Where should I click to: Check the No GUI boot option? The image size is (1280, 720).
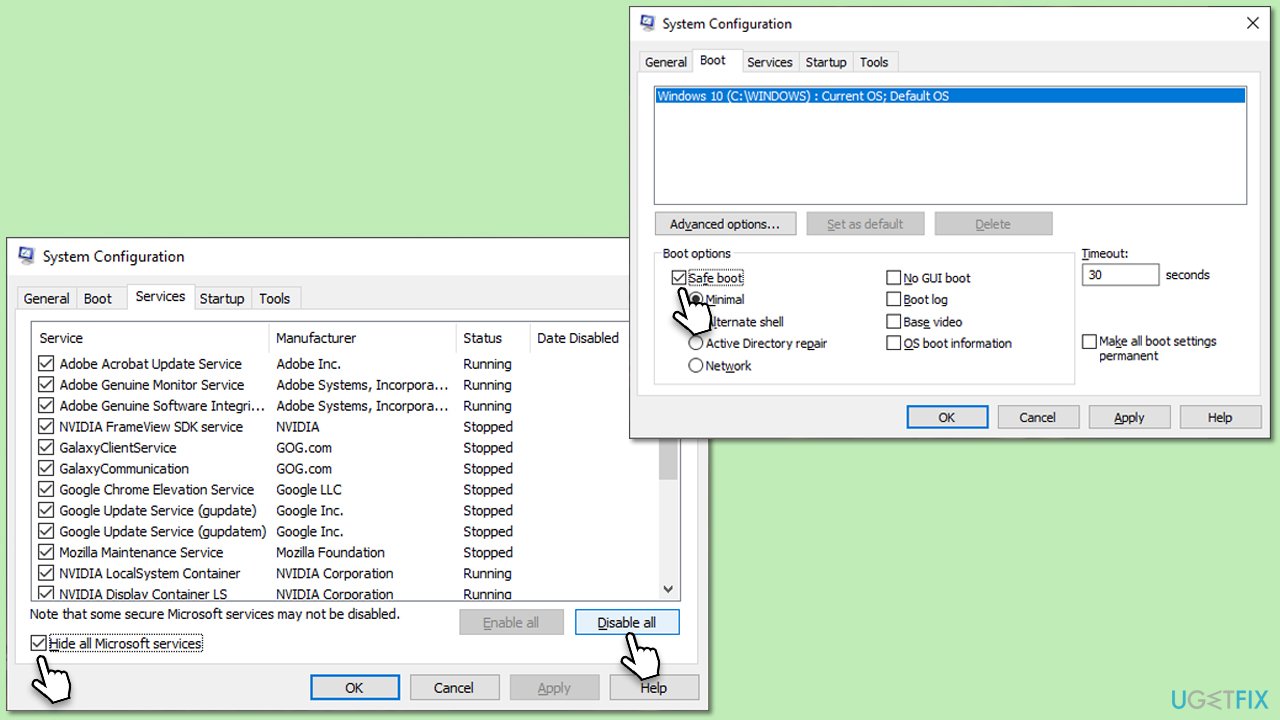tap(894, 278)
